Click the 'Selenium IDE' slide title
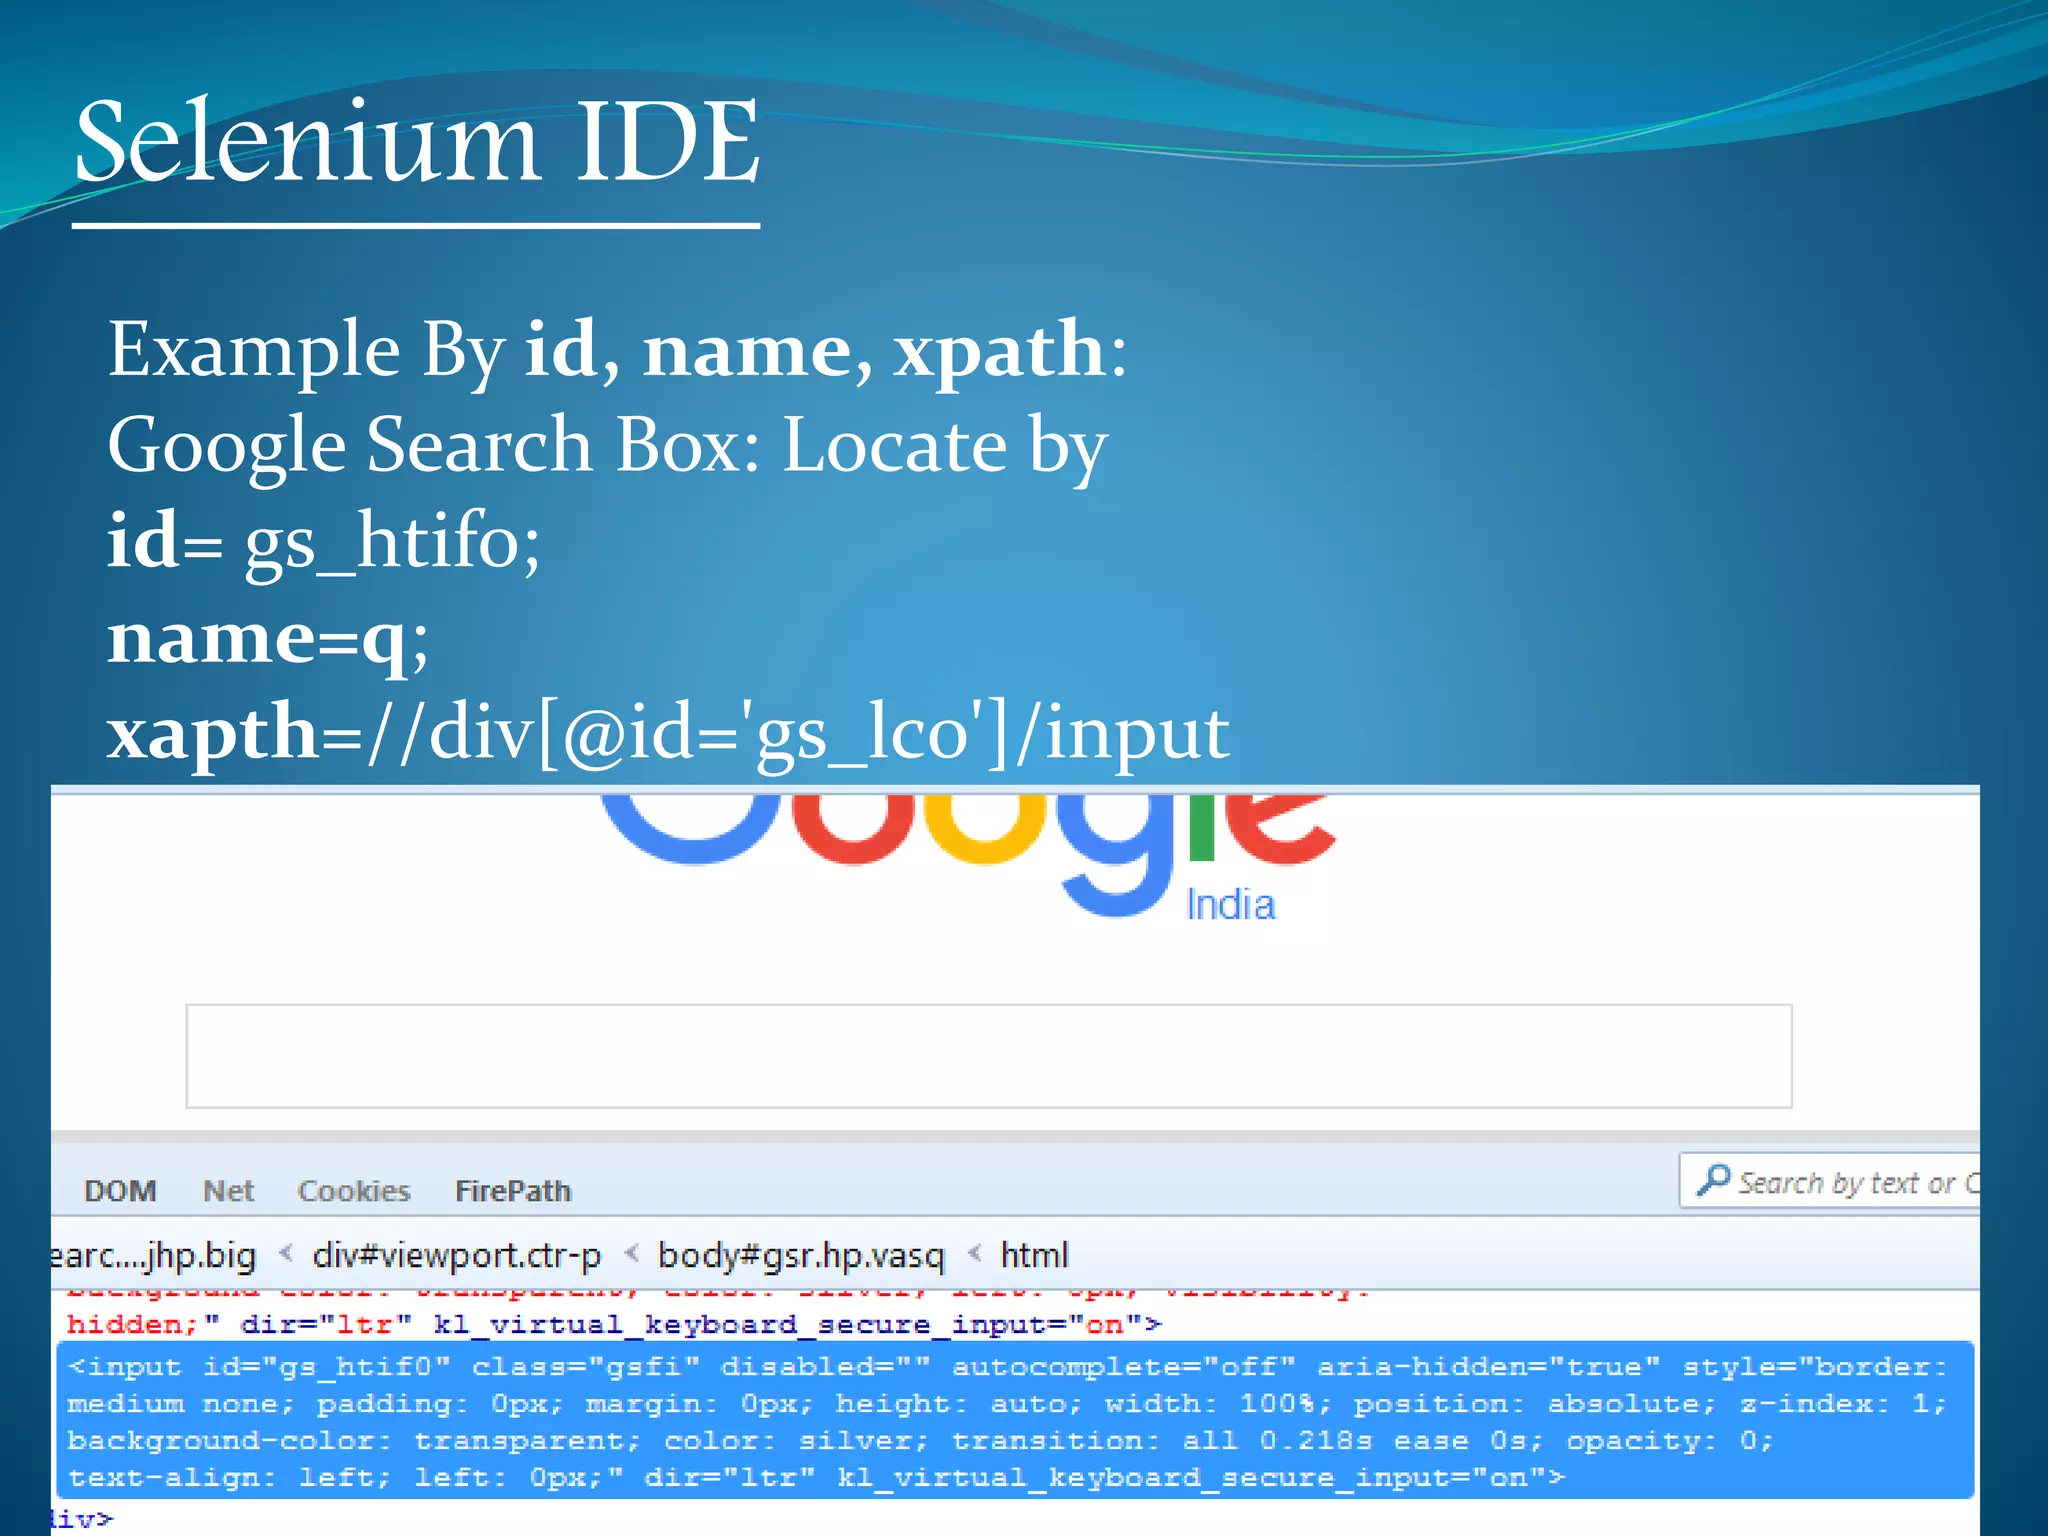The width and height of the screenshot is (2048, 1536). tap(418, 141)
